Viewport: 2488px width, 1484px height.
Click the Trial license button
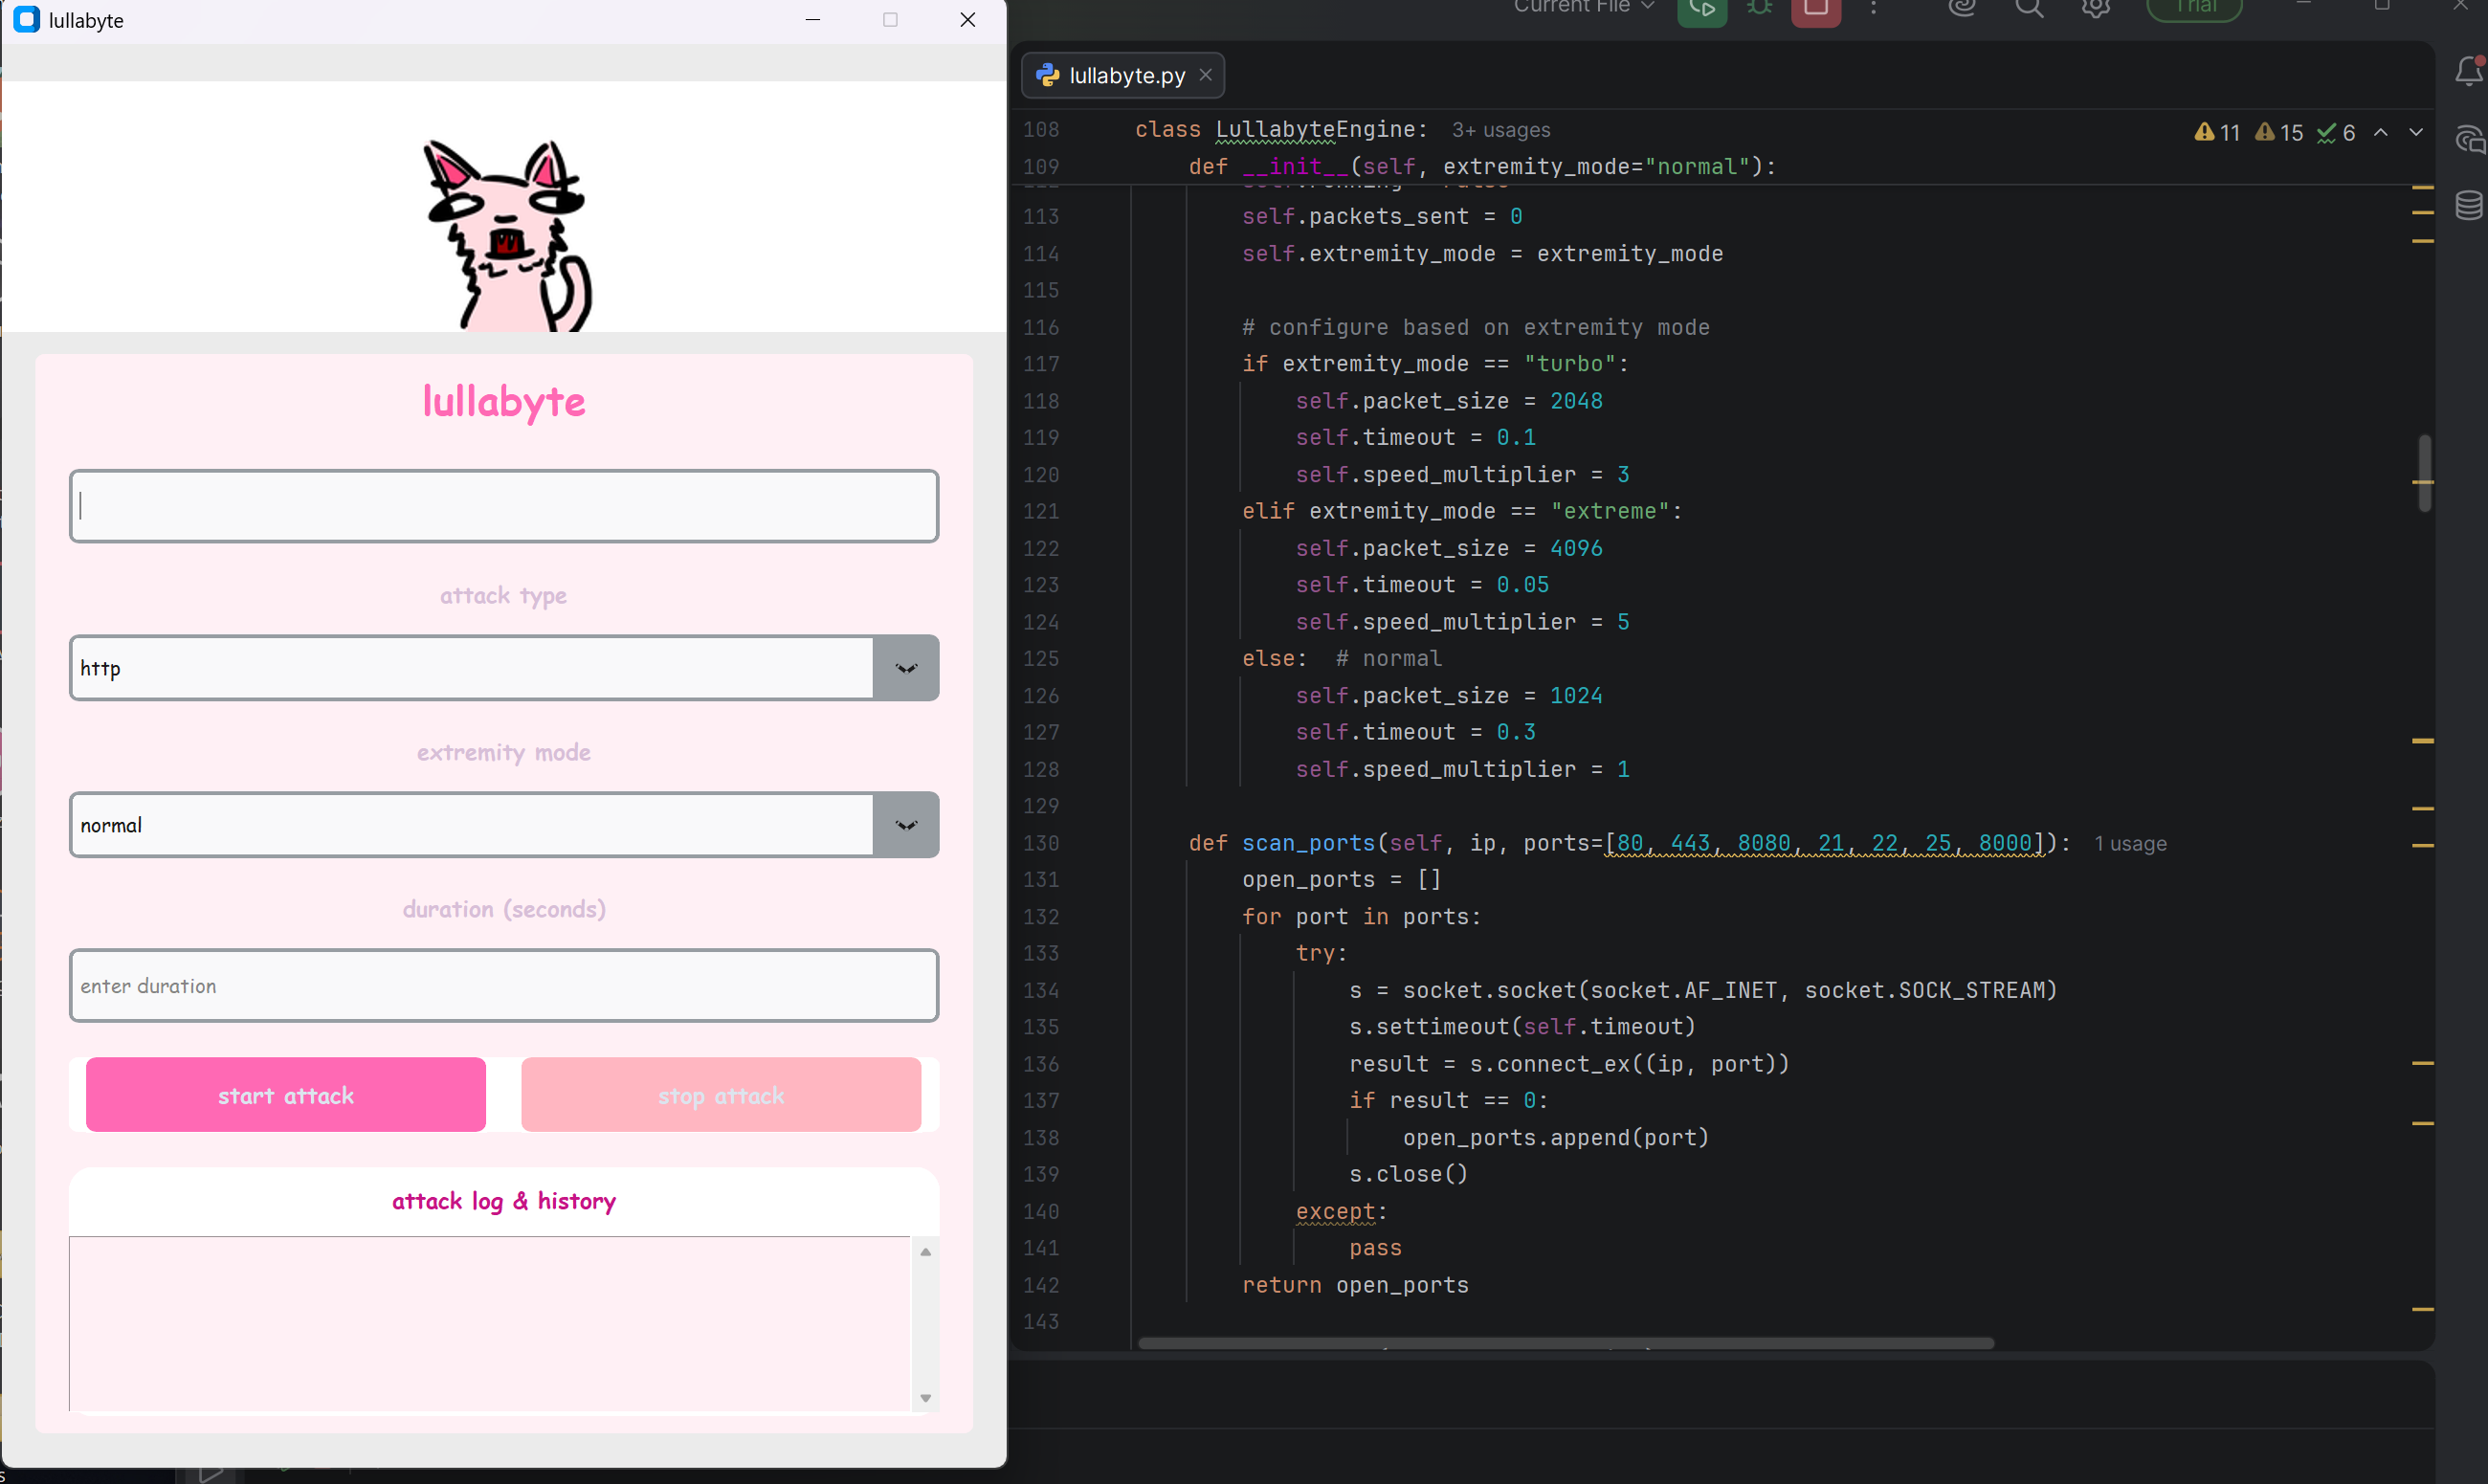coord(2194,8)
